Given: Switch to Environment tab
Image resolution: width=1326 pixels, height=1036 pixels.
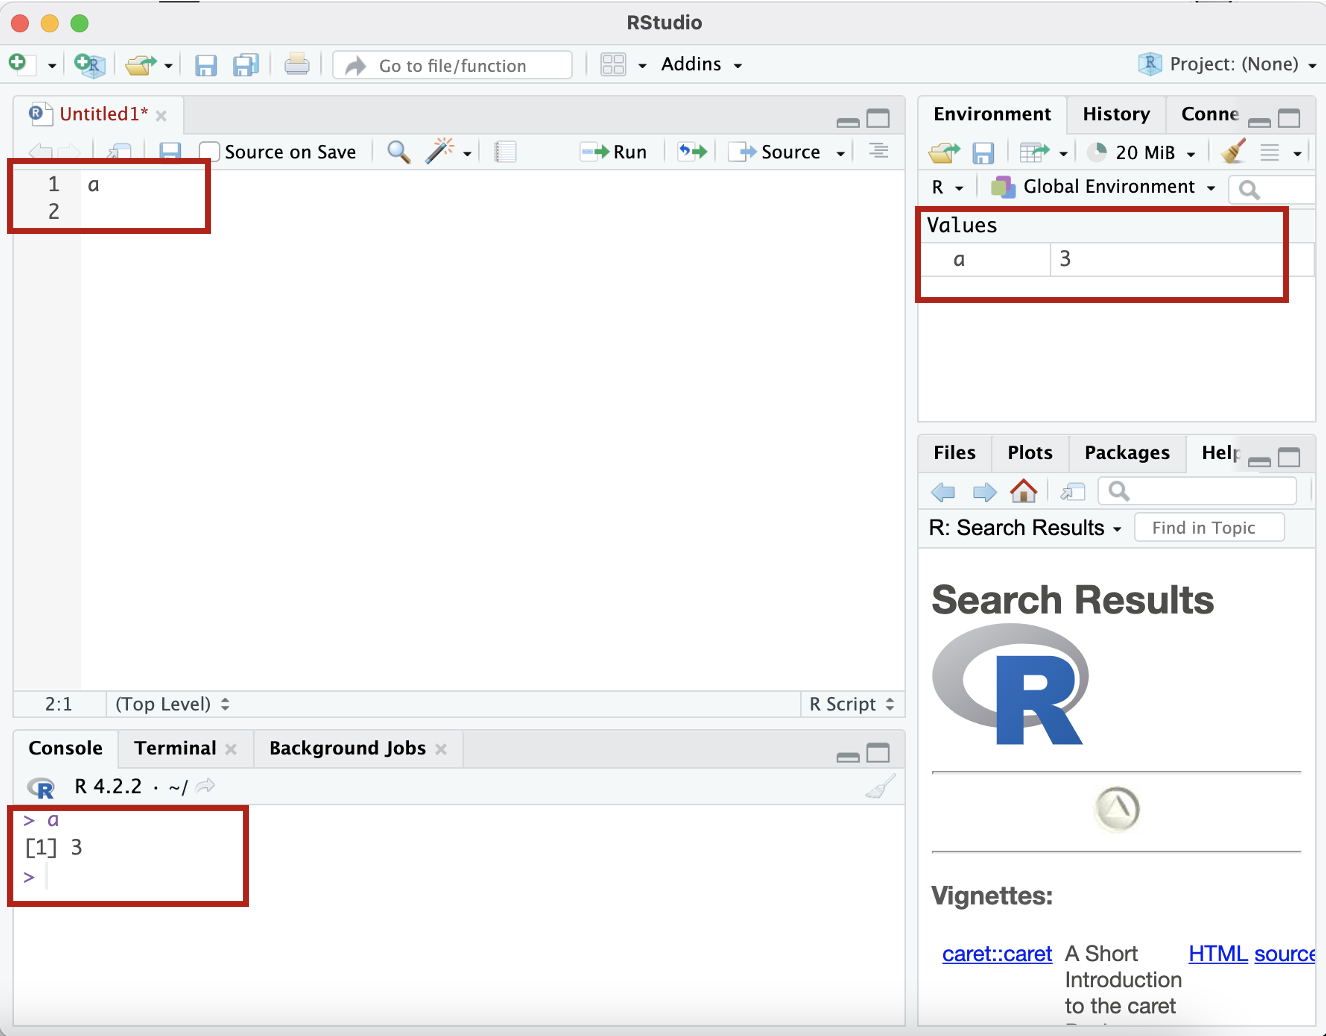Looking at the screenshot, I should pos(992,114).
